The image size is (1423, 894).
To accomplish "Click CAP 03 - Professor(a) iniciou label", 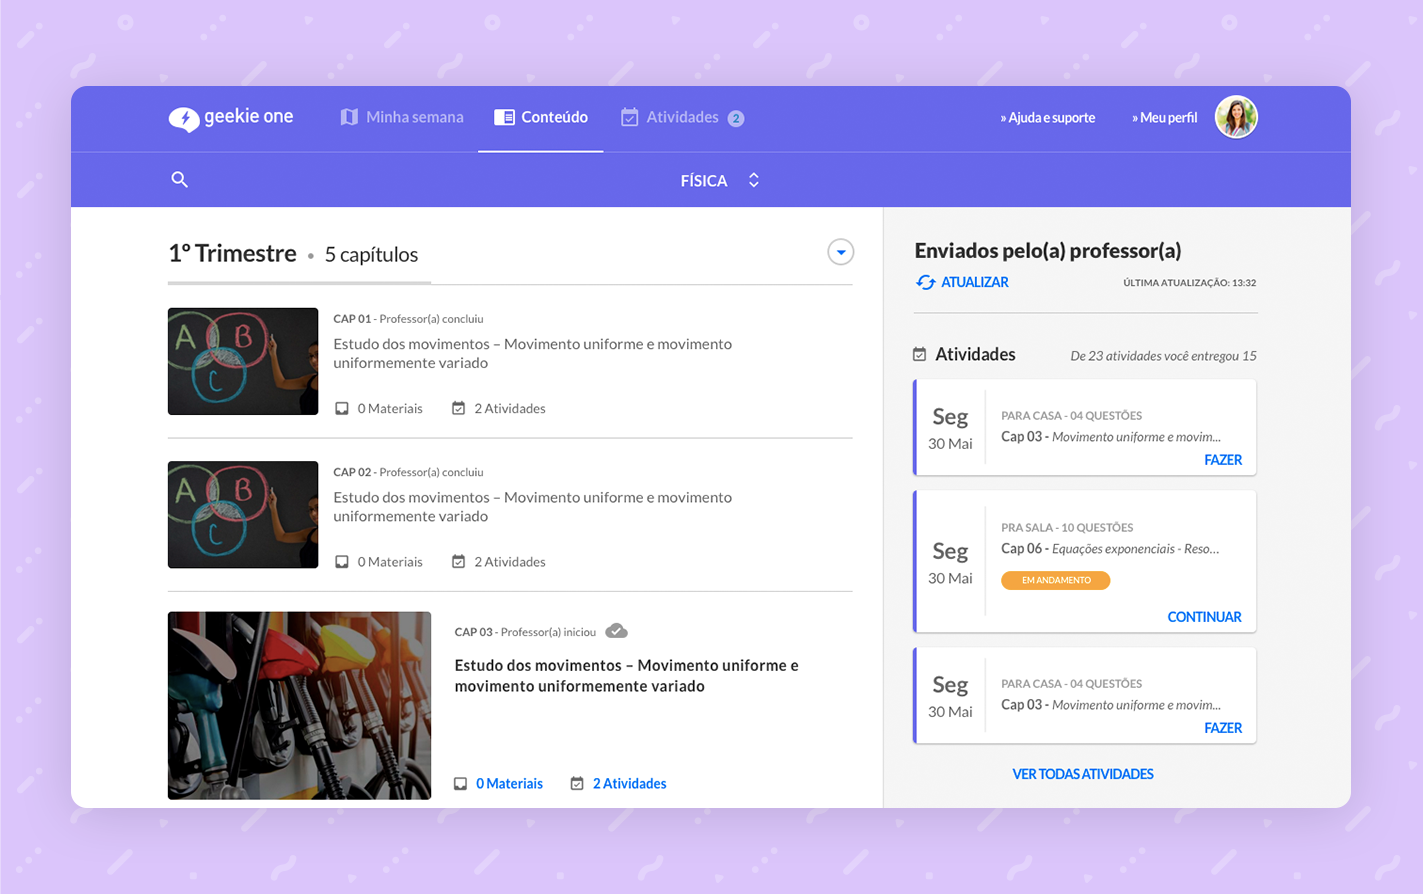I will [x=525, y=632].
